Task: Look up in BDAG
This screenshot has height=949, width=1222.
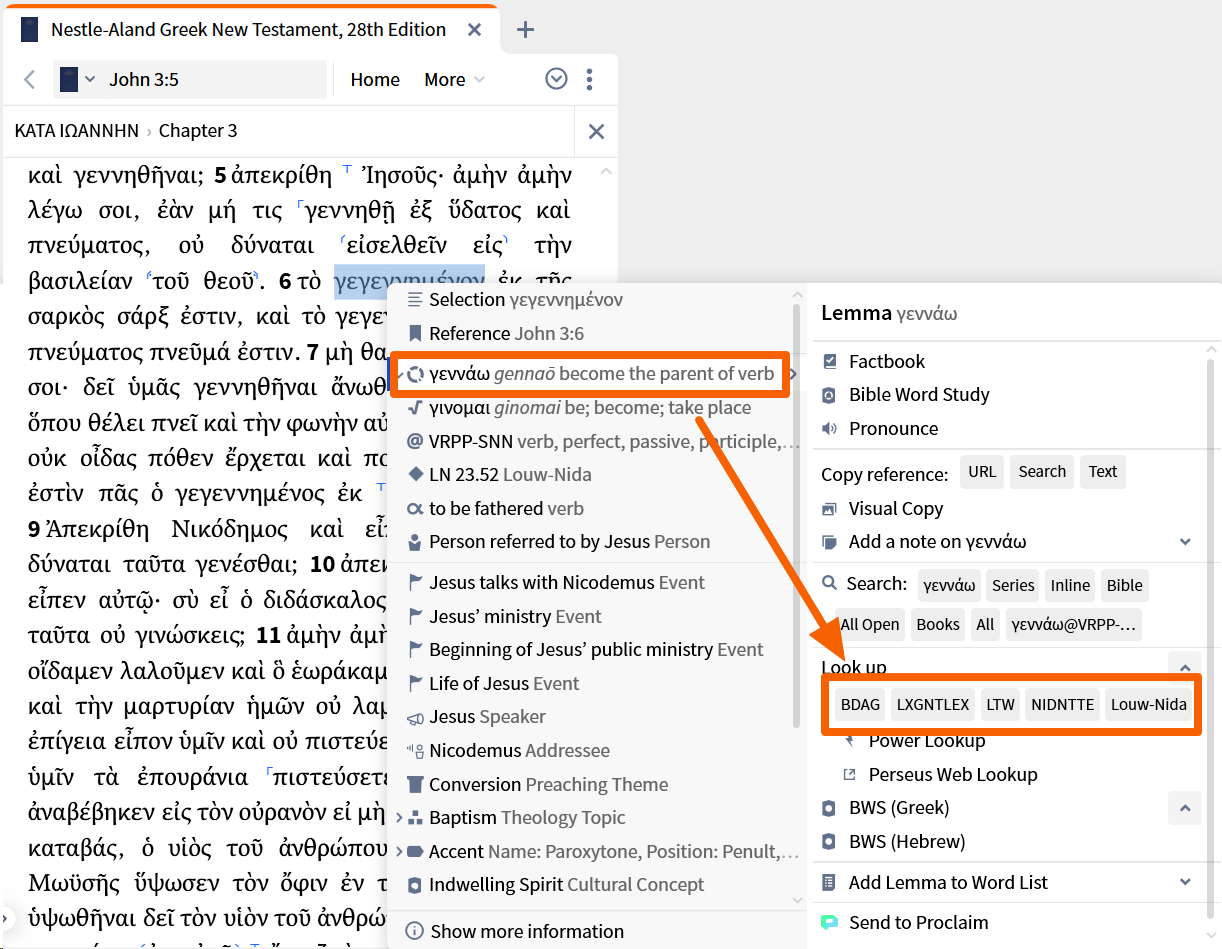Action: [x=860, y=704]
